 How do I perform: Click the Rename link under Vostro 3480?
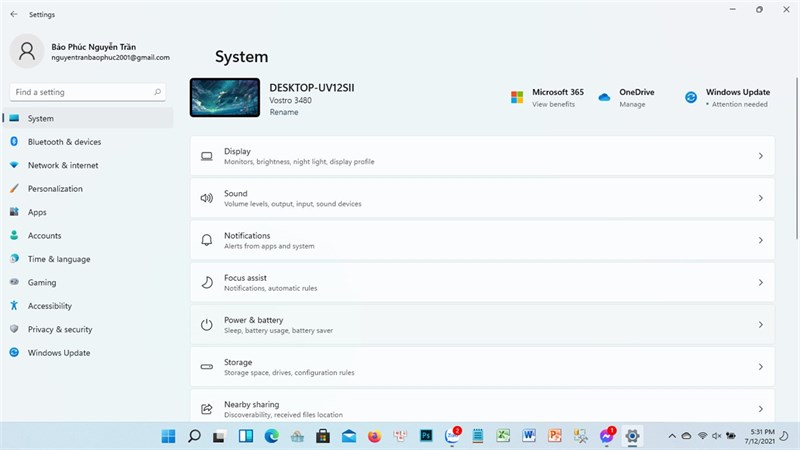pyautogui.click(x=284, y=112)
